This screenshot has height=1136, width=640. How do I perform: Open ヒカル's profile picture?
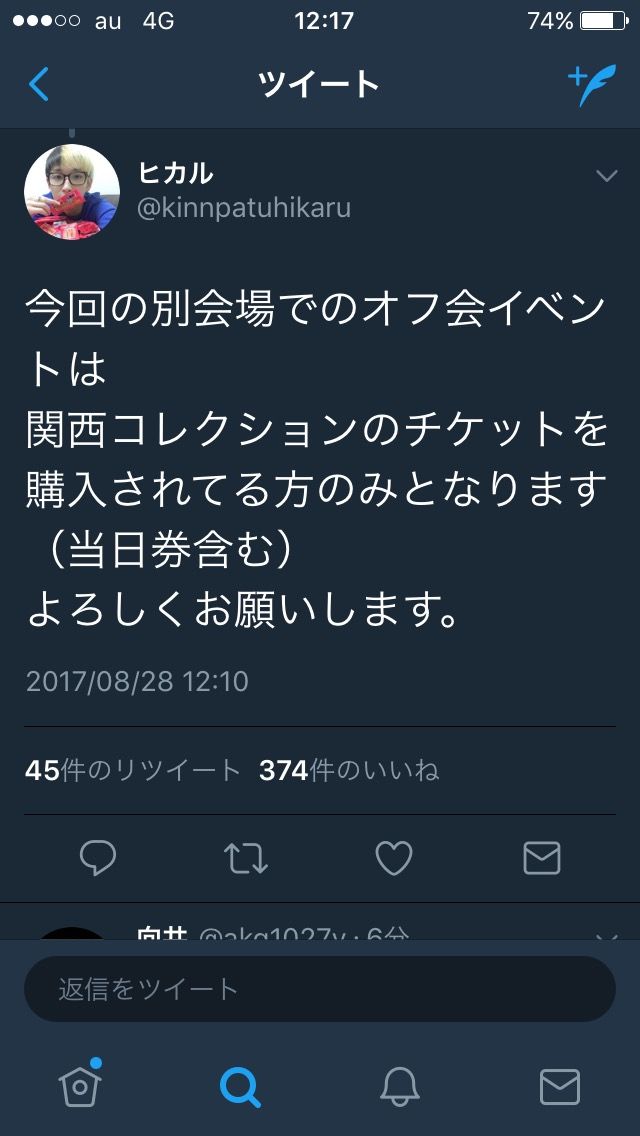[x=72, y=192]
